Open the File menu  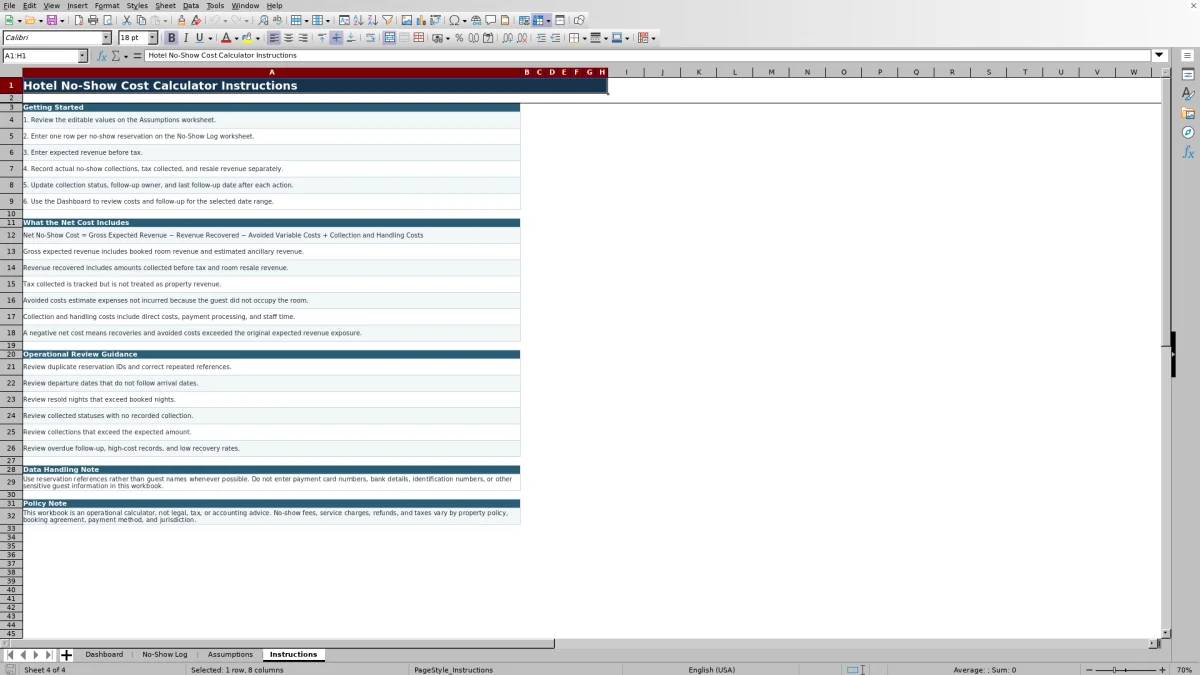pos(9,5)
